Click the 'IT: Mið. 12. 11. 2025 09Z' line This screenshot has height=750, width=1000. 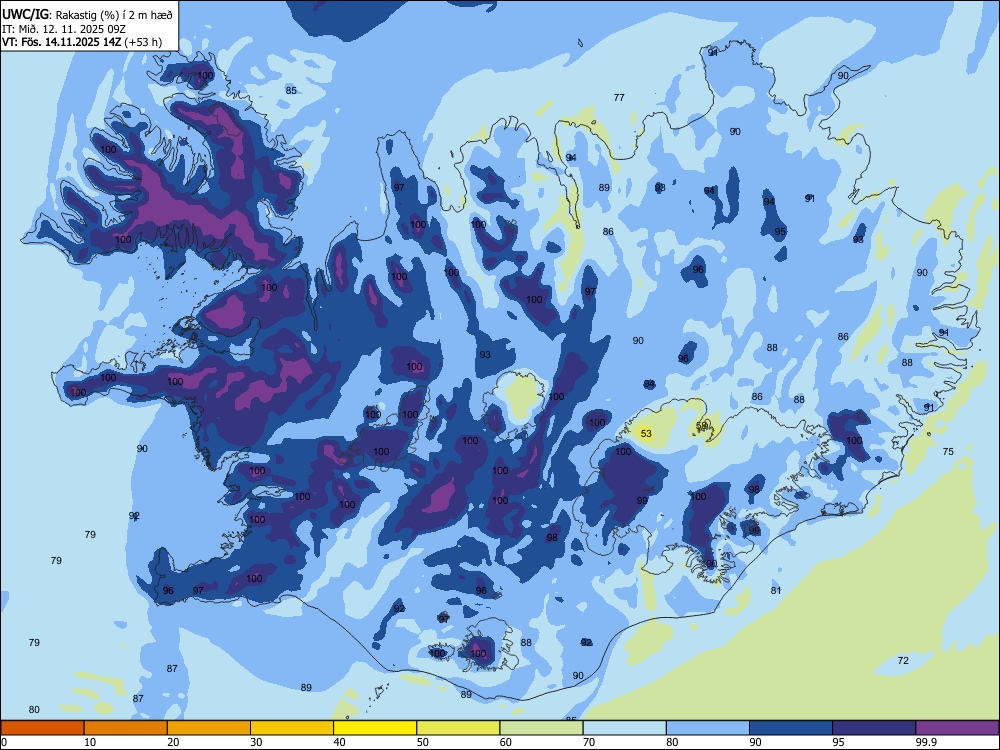64,29
